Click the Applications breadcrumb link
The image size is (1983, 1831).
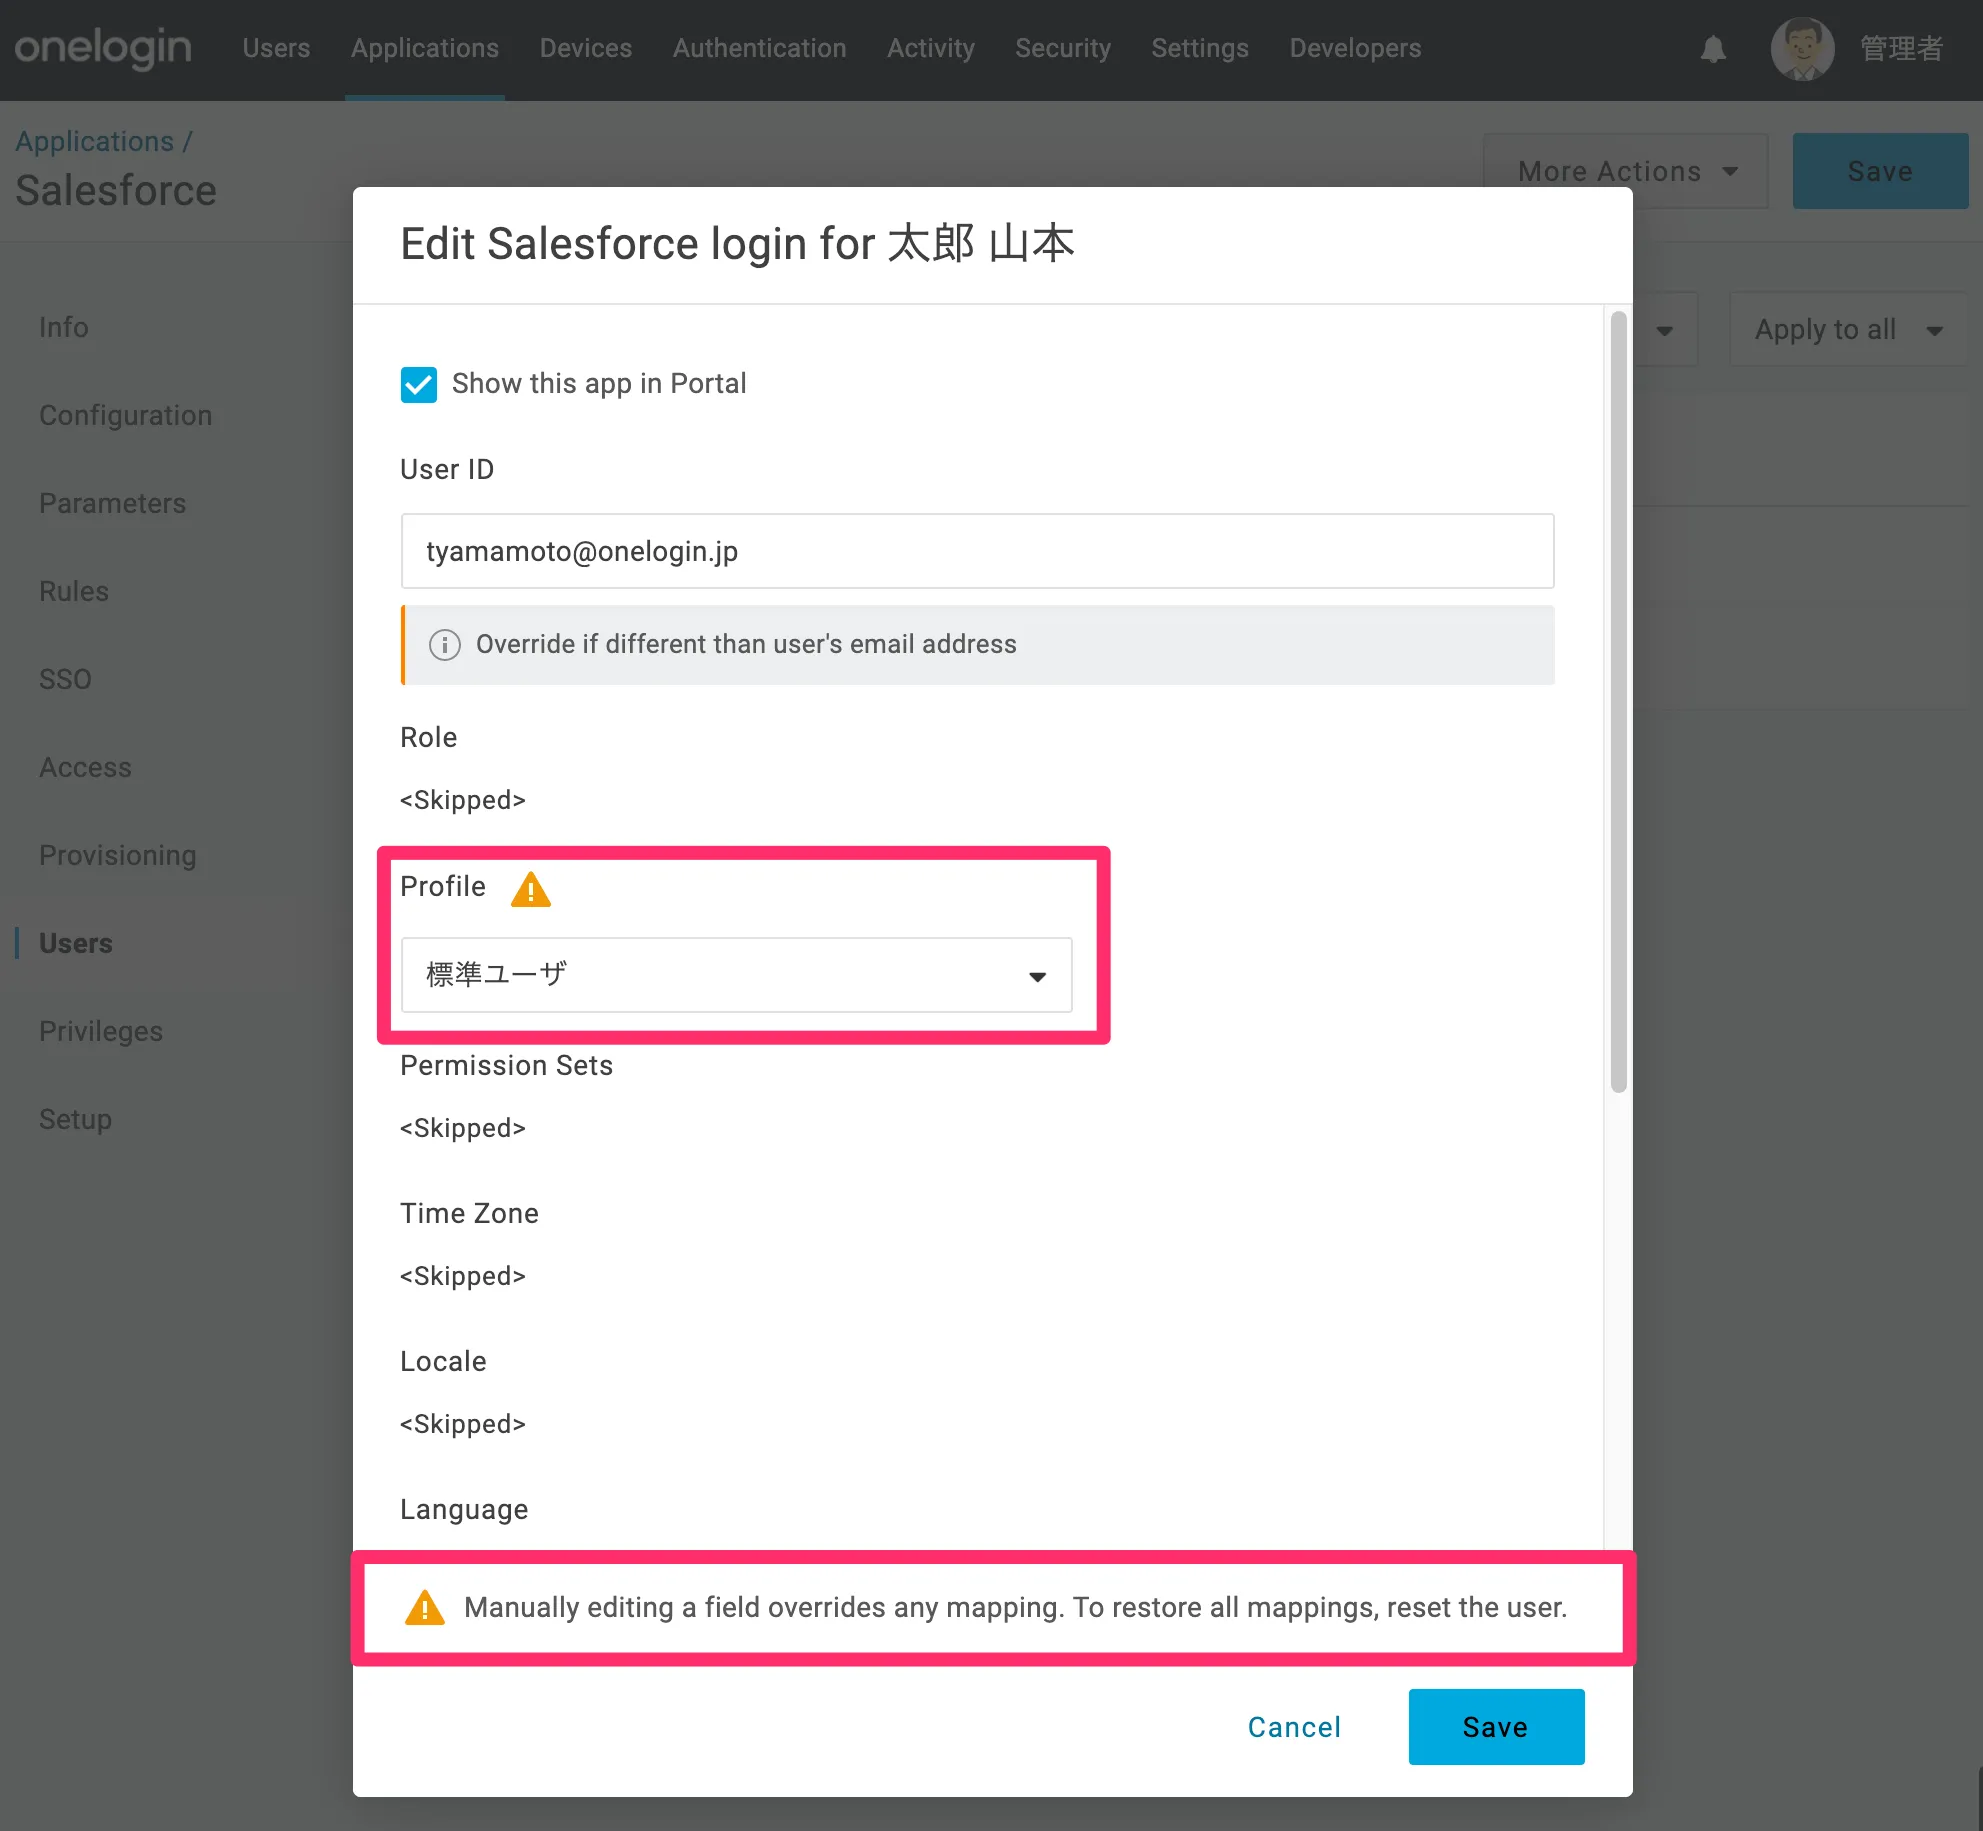click(x=94, y=142)
